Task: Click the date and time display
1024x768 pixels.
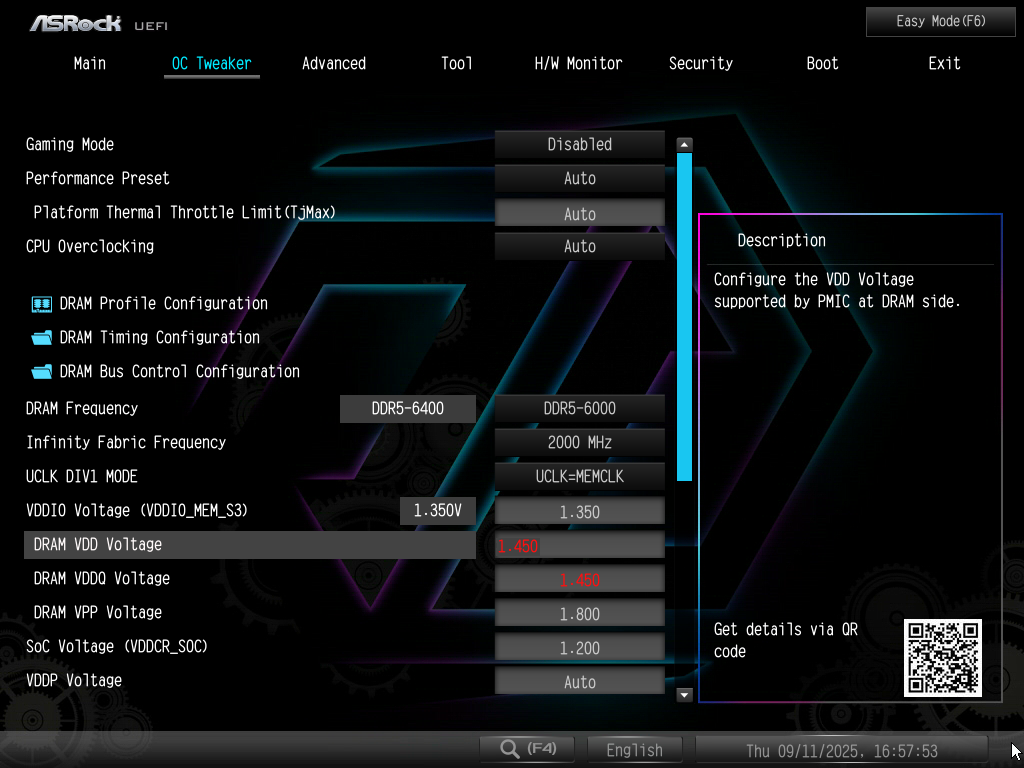Action: pos(842,750)
